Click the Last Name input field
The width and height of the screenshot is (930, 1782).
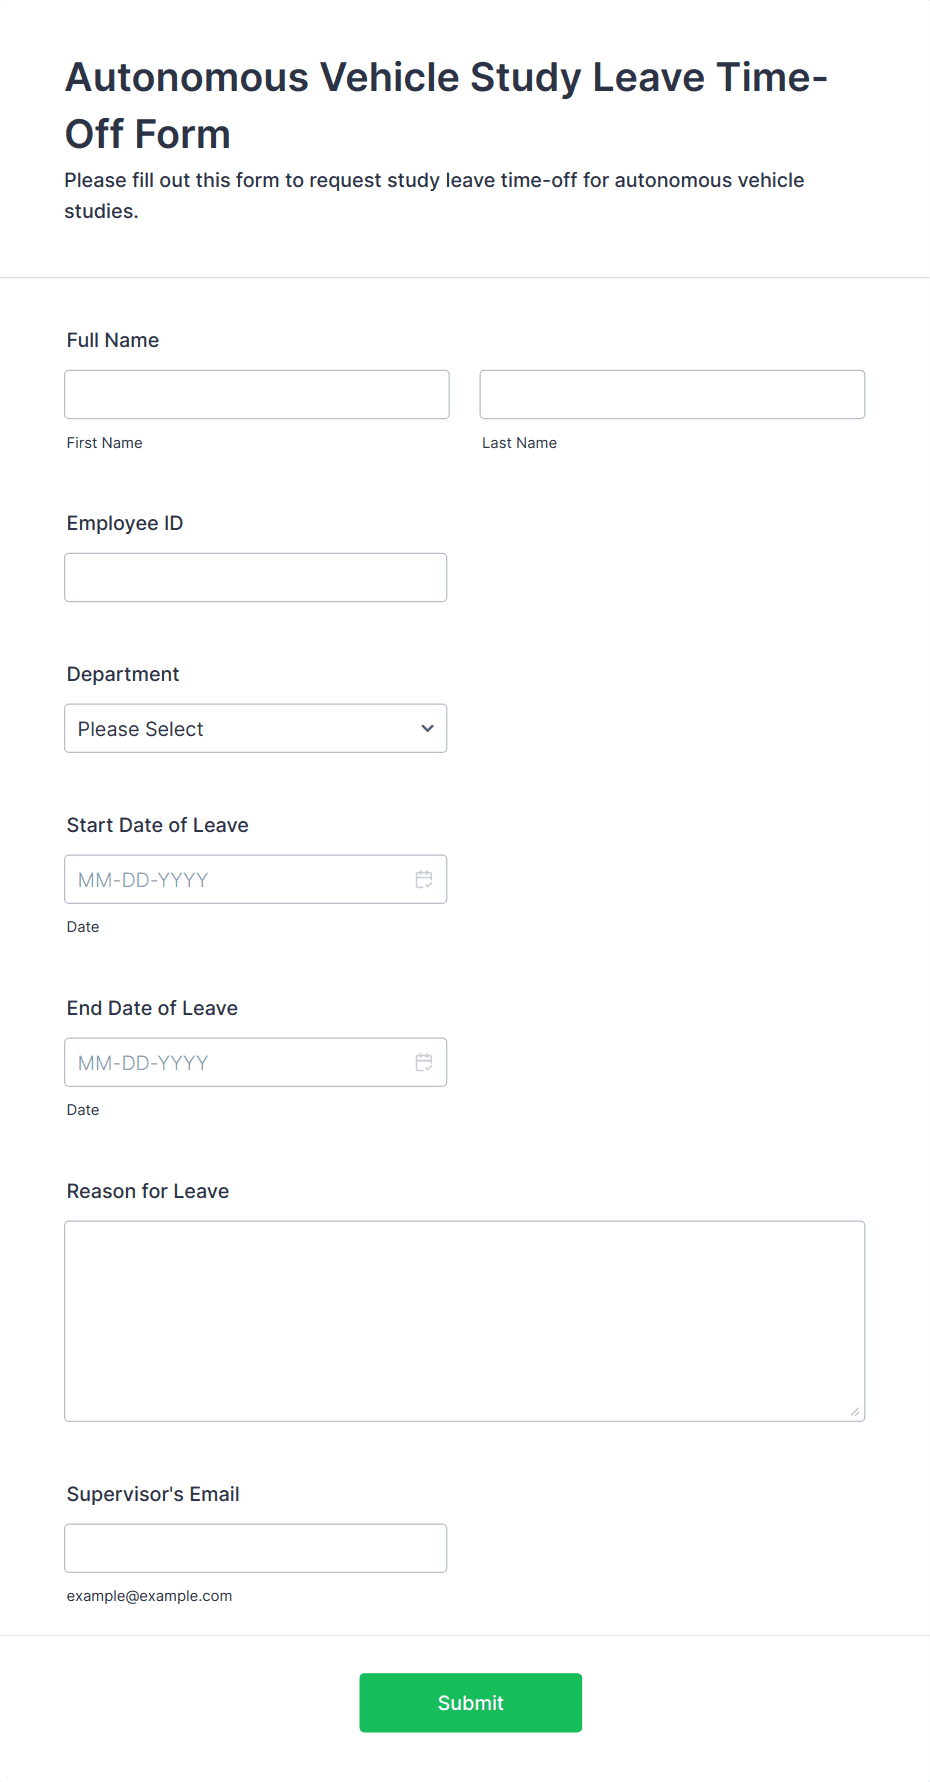672,394
